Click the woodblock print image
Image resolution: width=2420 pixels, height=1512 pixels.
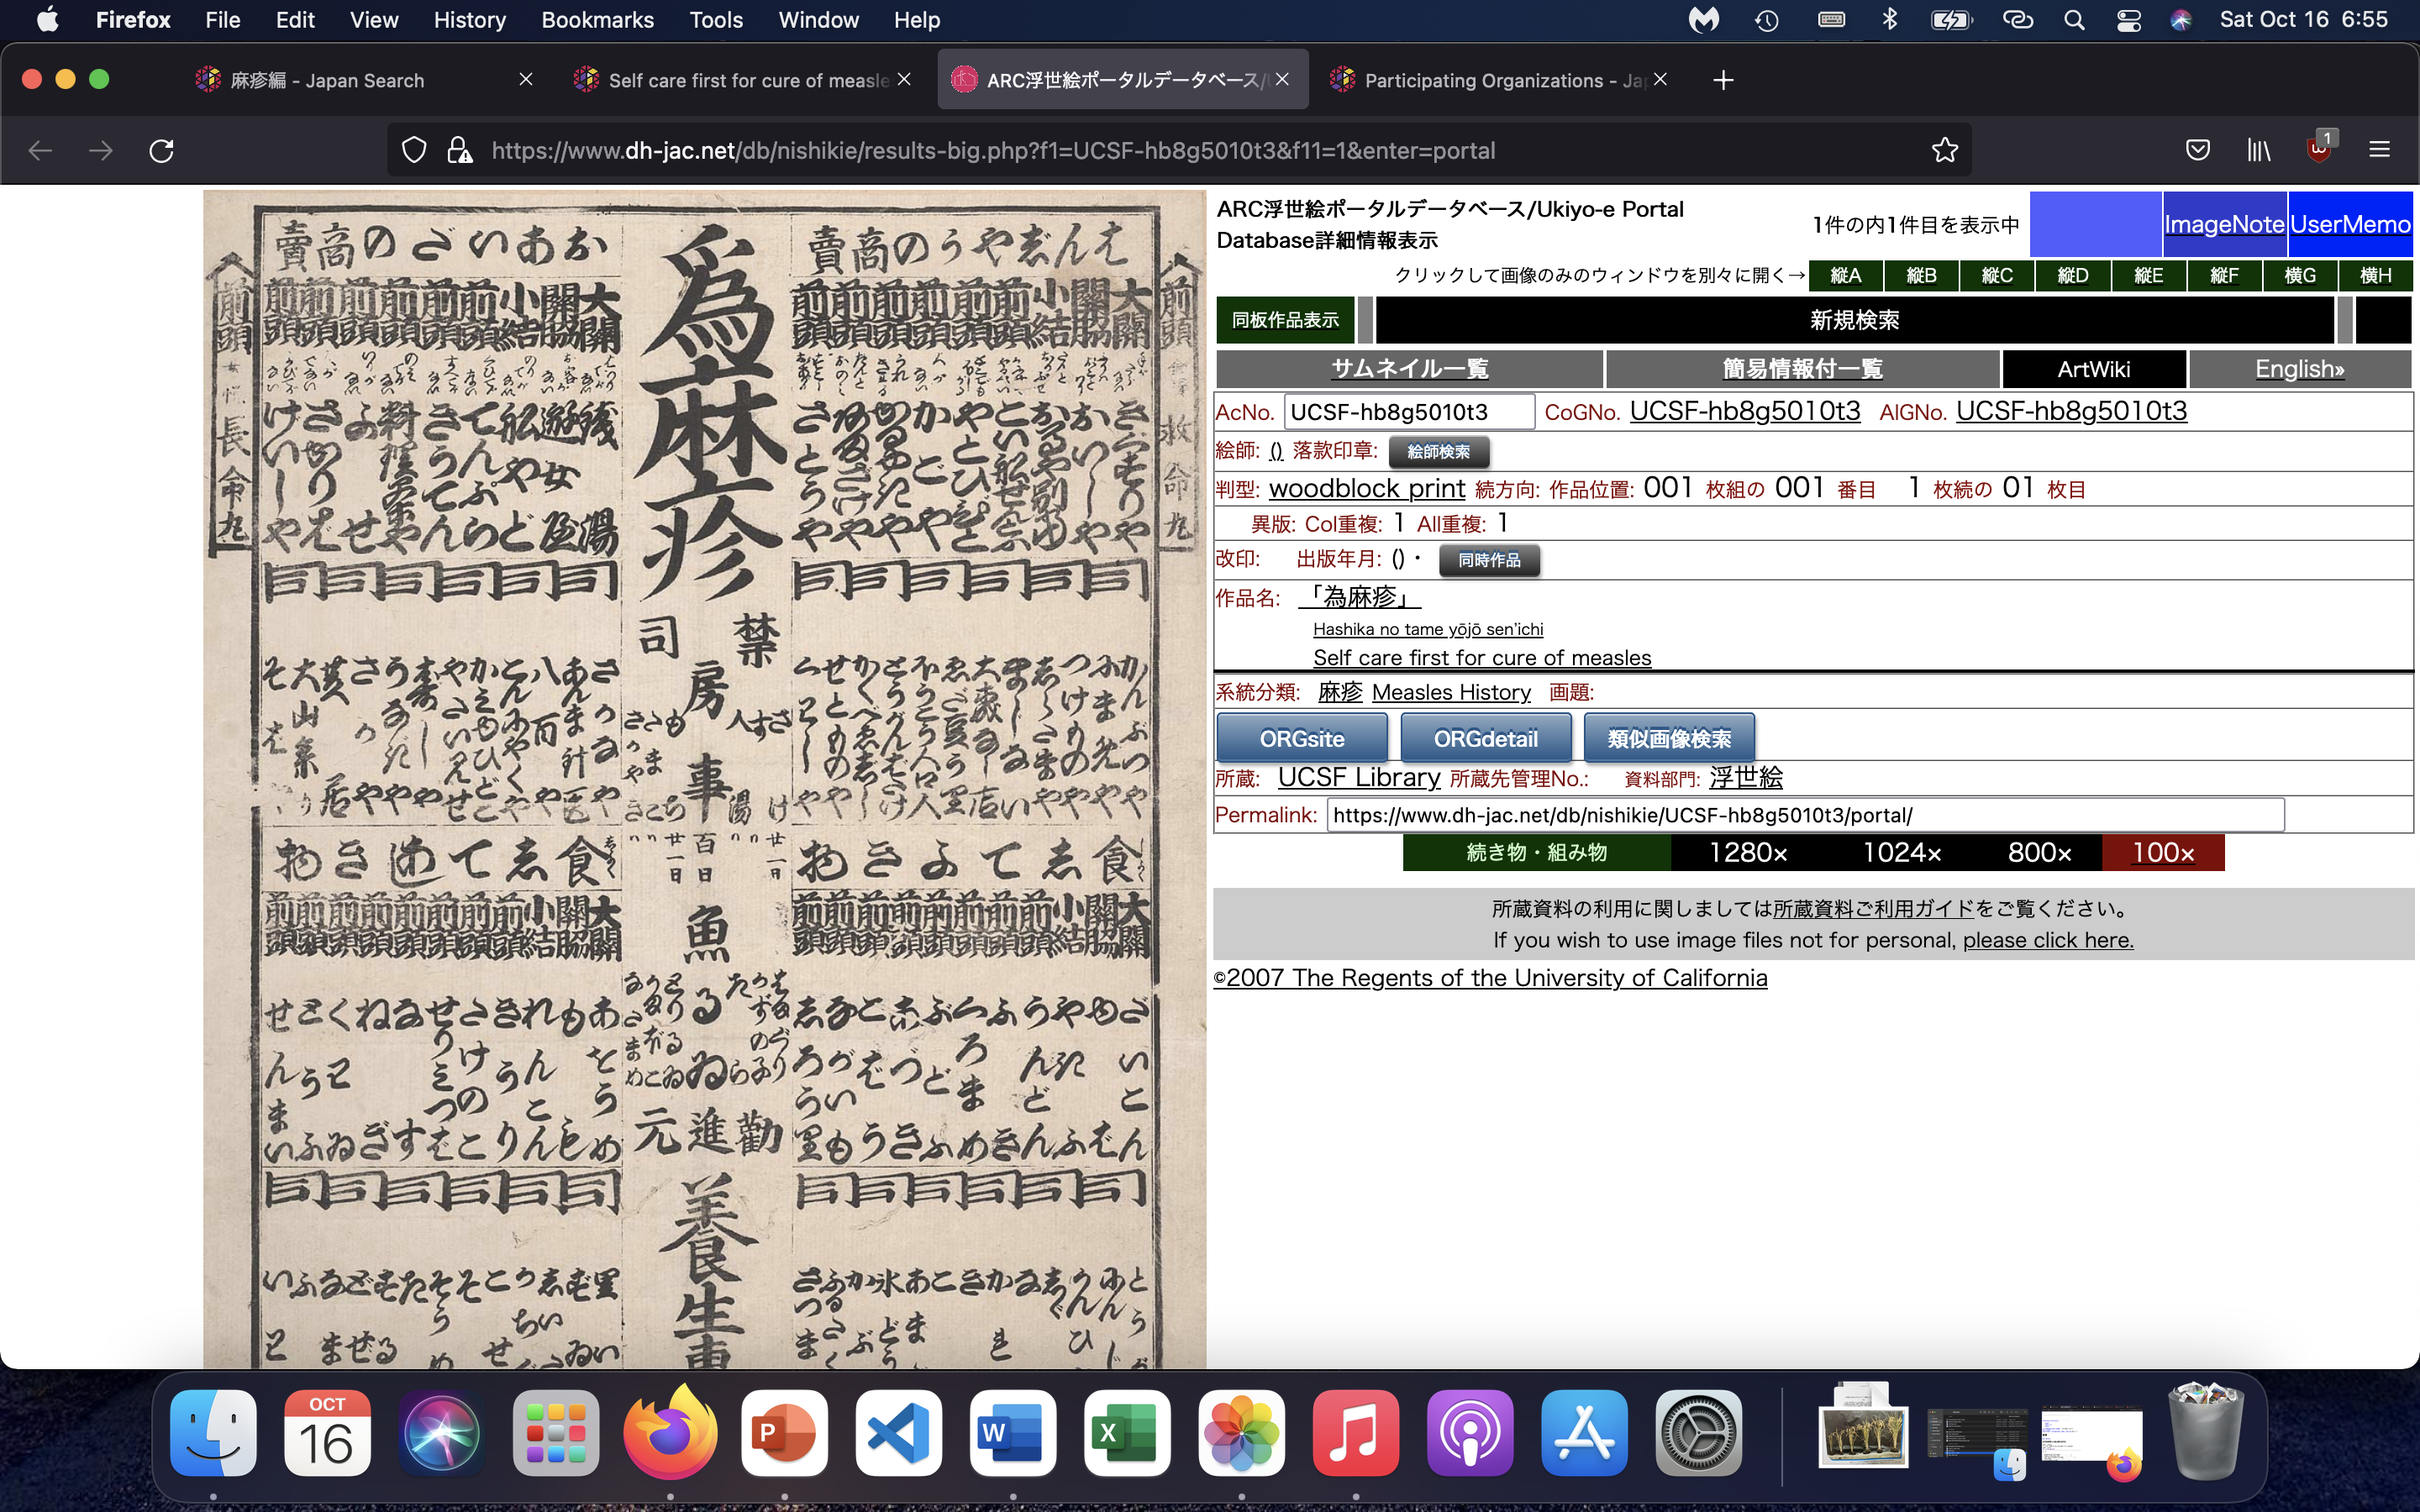pyautogui.click(x=704, y=780)
